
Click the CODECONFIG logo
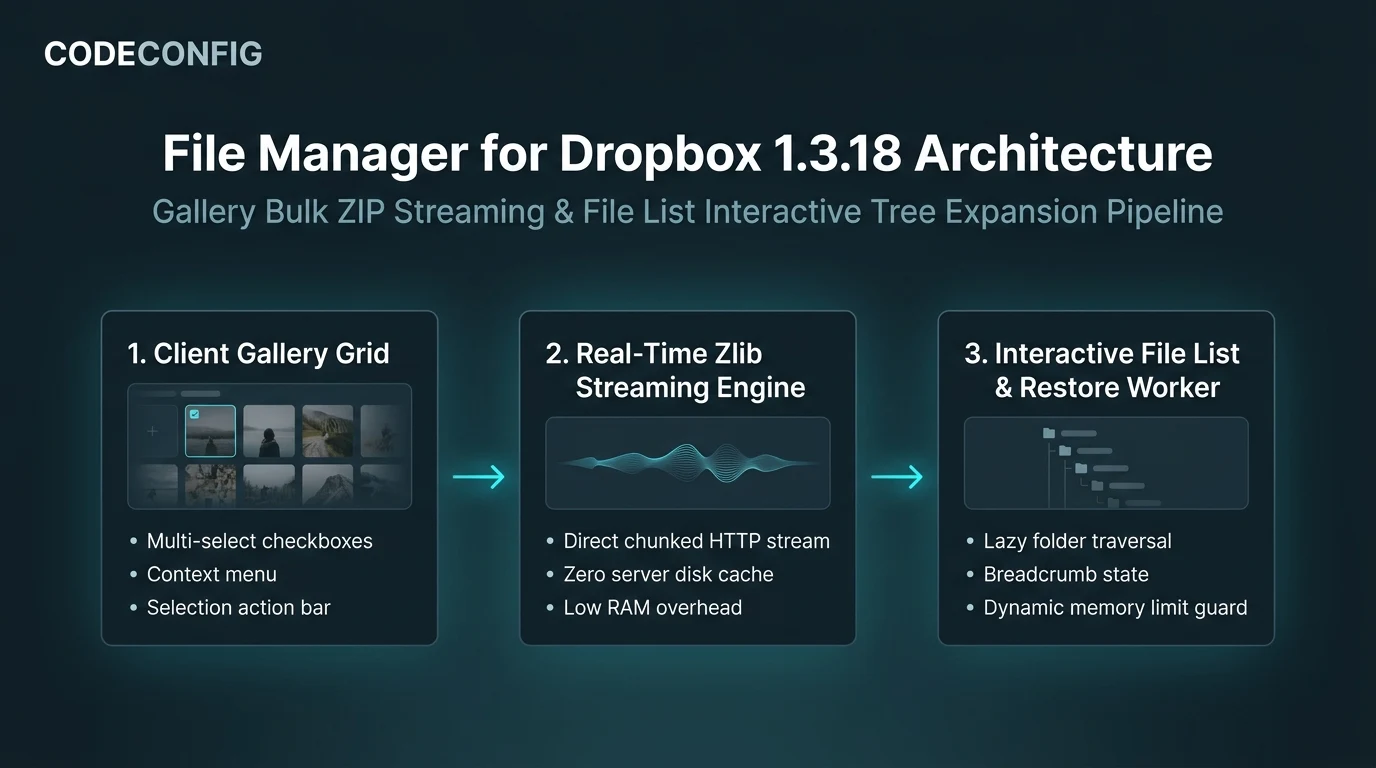click(153, 54)
